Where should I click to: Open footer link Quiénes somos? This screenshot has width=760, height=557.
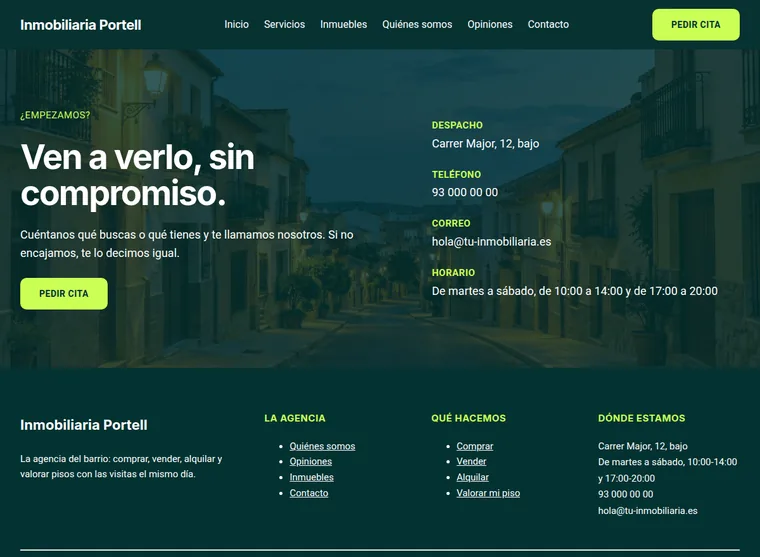322,446
